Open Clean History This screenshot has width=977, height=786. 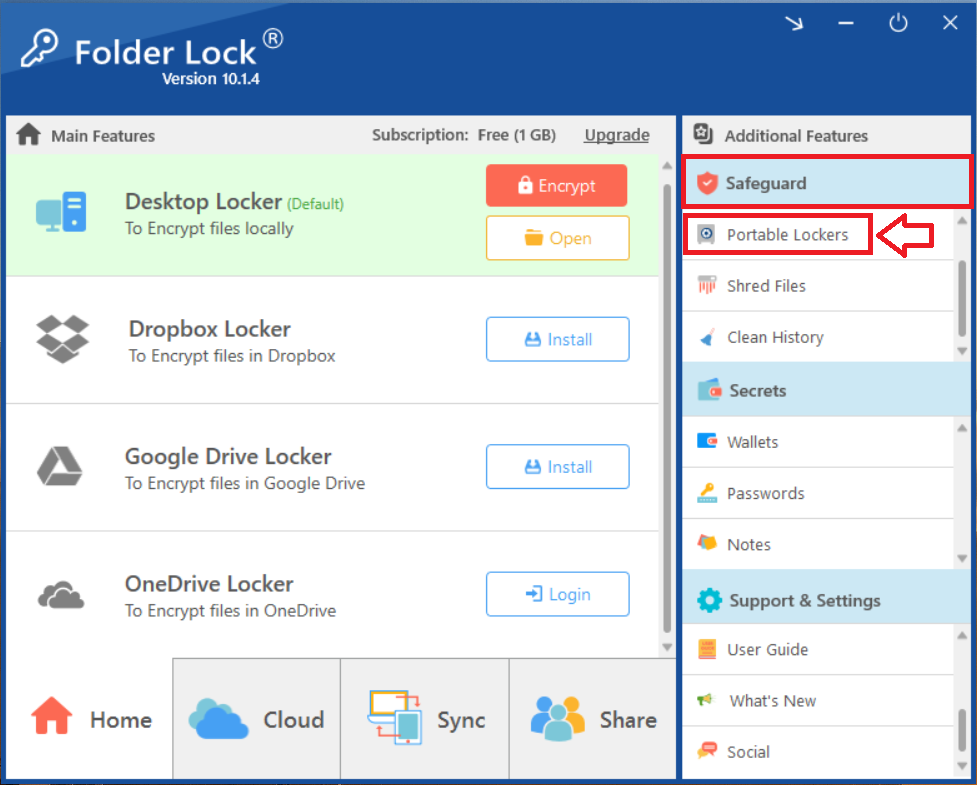[818, 337]
